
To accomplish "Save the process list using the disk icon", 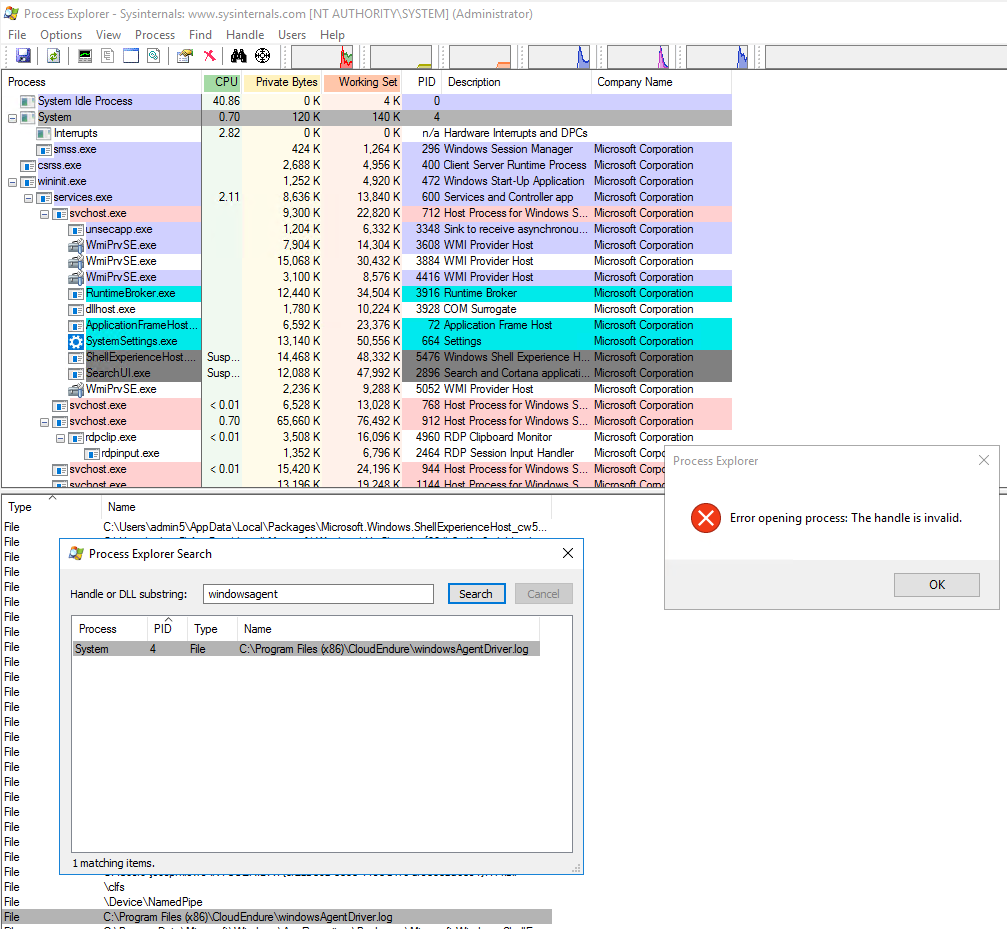I will (x=25, y=56).
